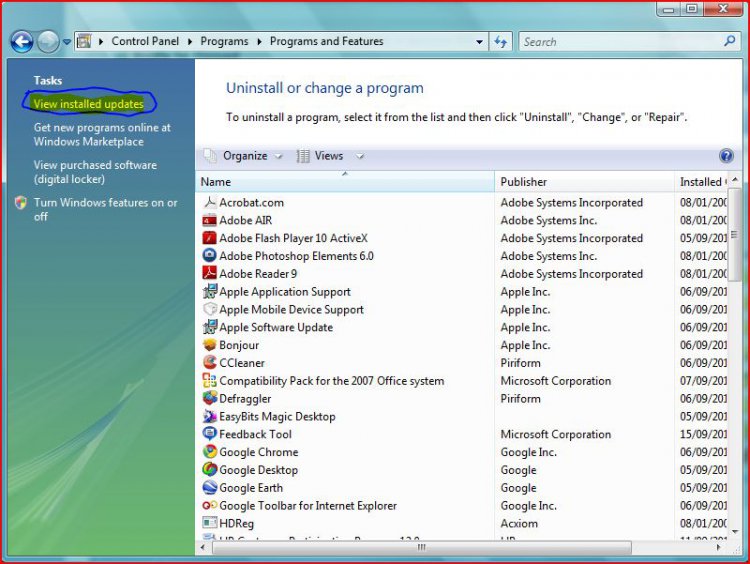Screen dimensions: 750x564
Task: Click the search magnifier icon
Action: (x=729, y=41)
